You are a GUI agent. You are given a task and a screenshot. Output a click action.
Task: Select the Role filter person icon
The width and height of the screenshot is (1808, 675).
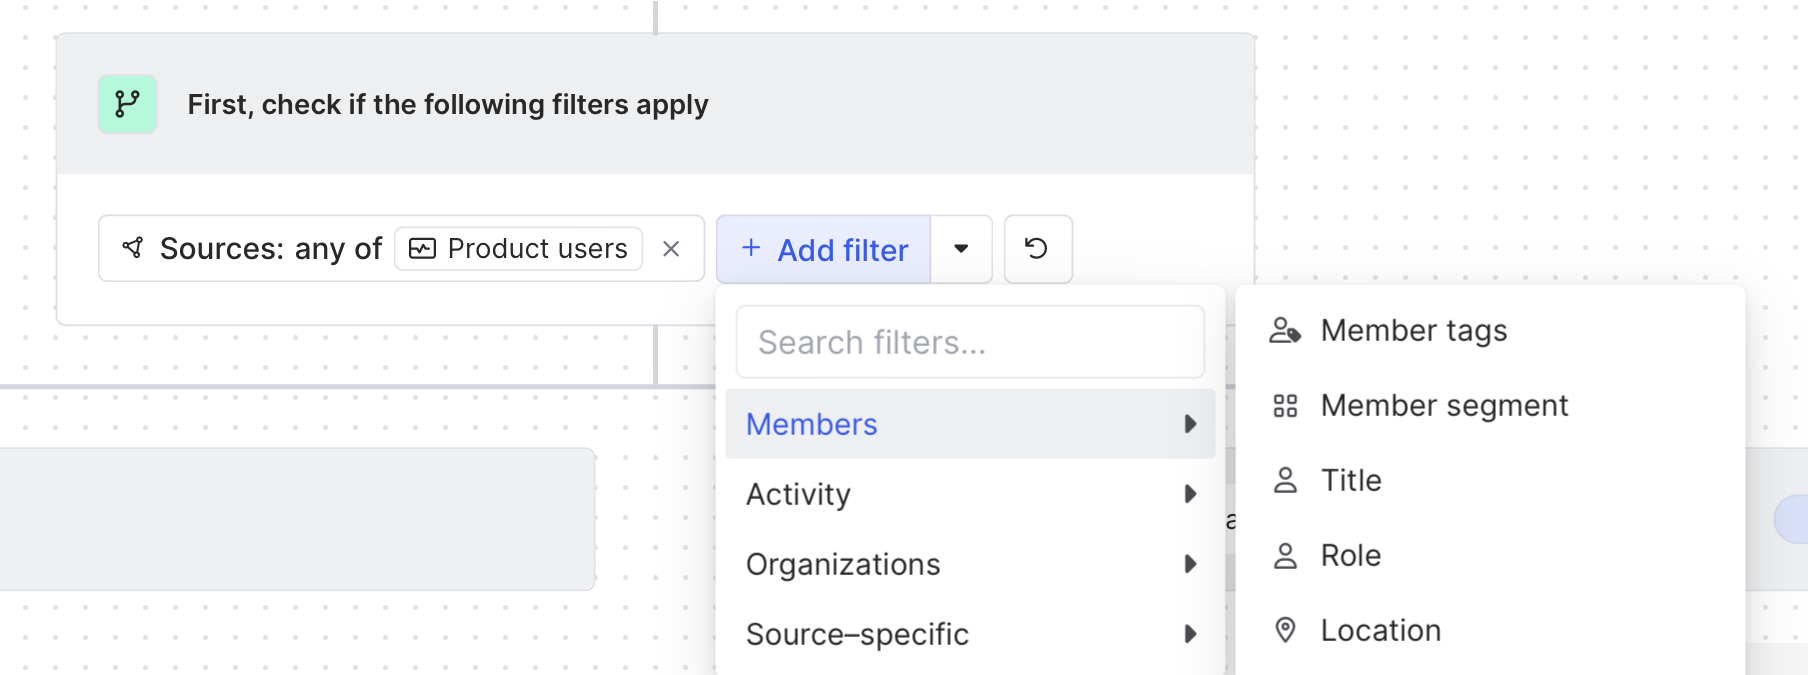(1285, 556)
